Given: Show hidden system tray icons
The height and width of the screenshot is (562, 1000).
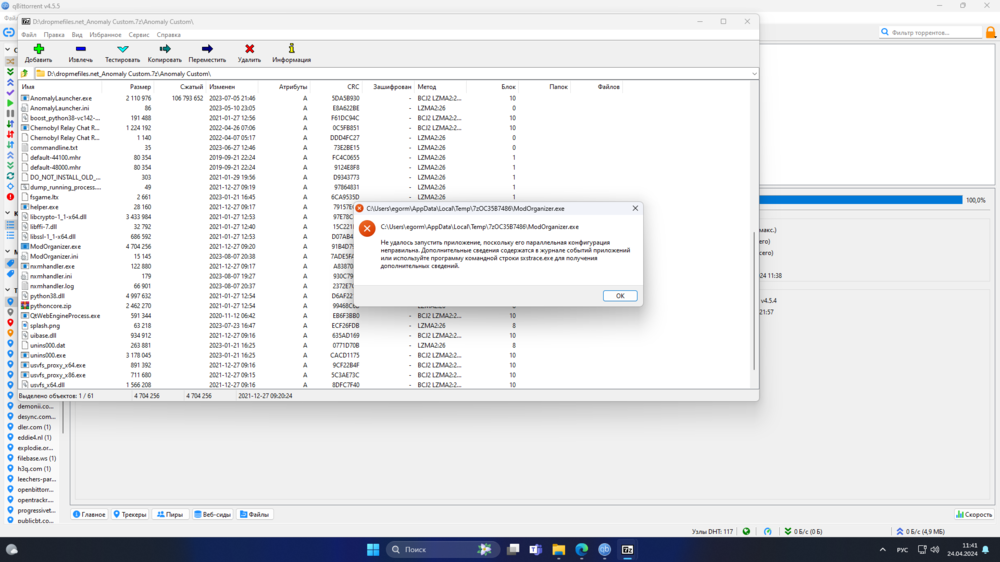Looking at the screenshot, I should (882, 550).
